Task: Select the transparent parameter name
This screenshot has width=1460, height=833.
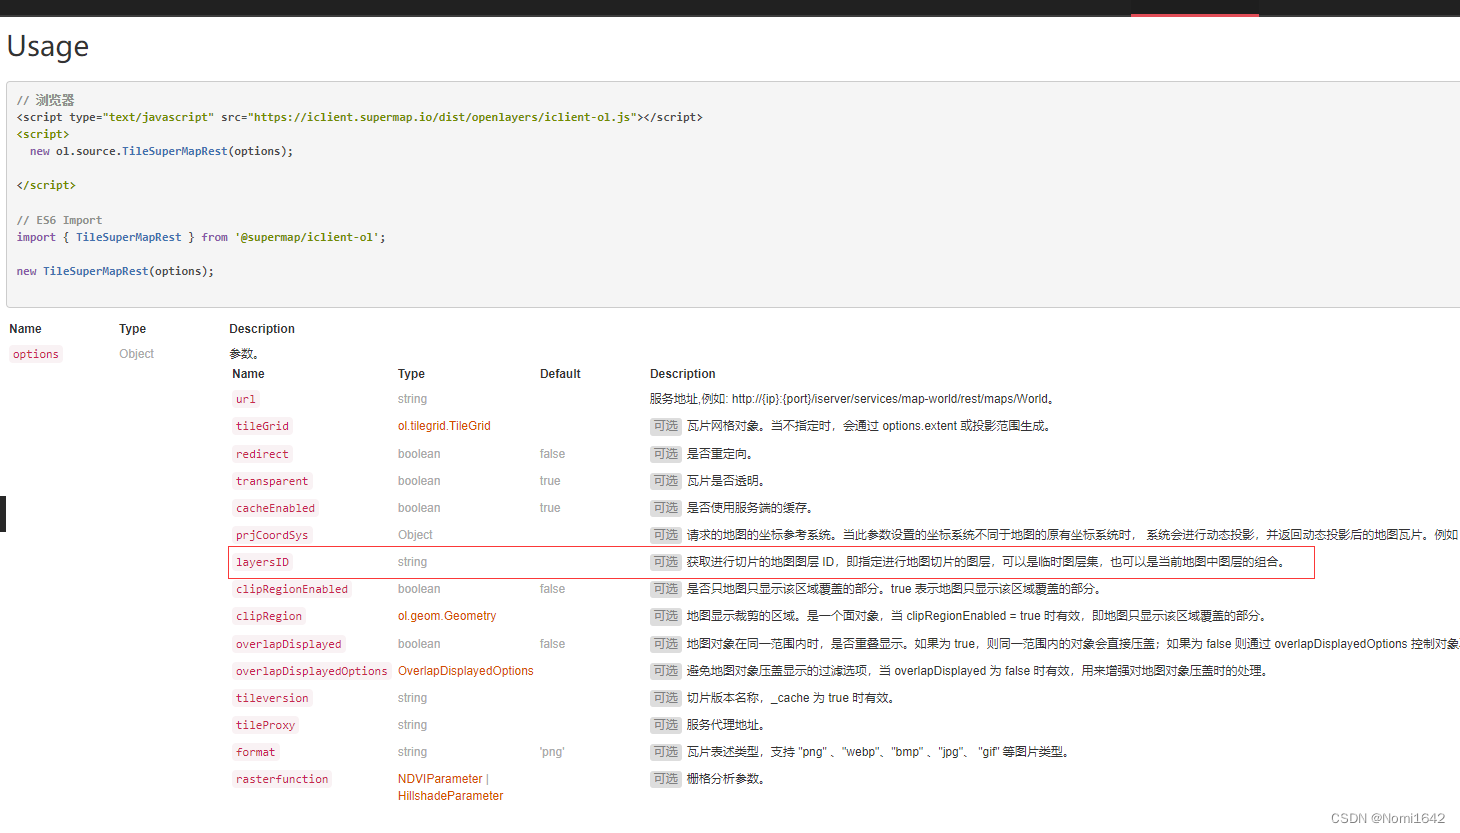Action: point(272,481)
